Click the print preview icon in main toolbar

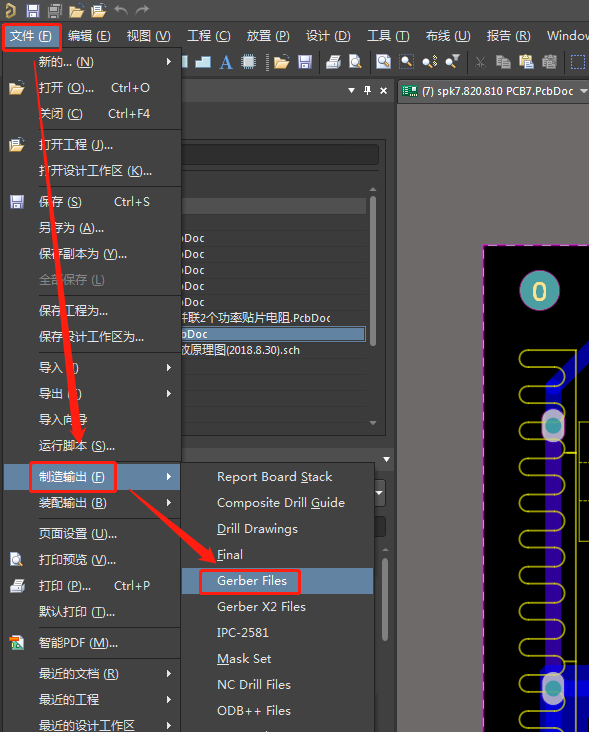(355, 62)
